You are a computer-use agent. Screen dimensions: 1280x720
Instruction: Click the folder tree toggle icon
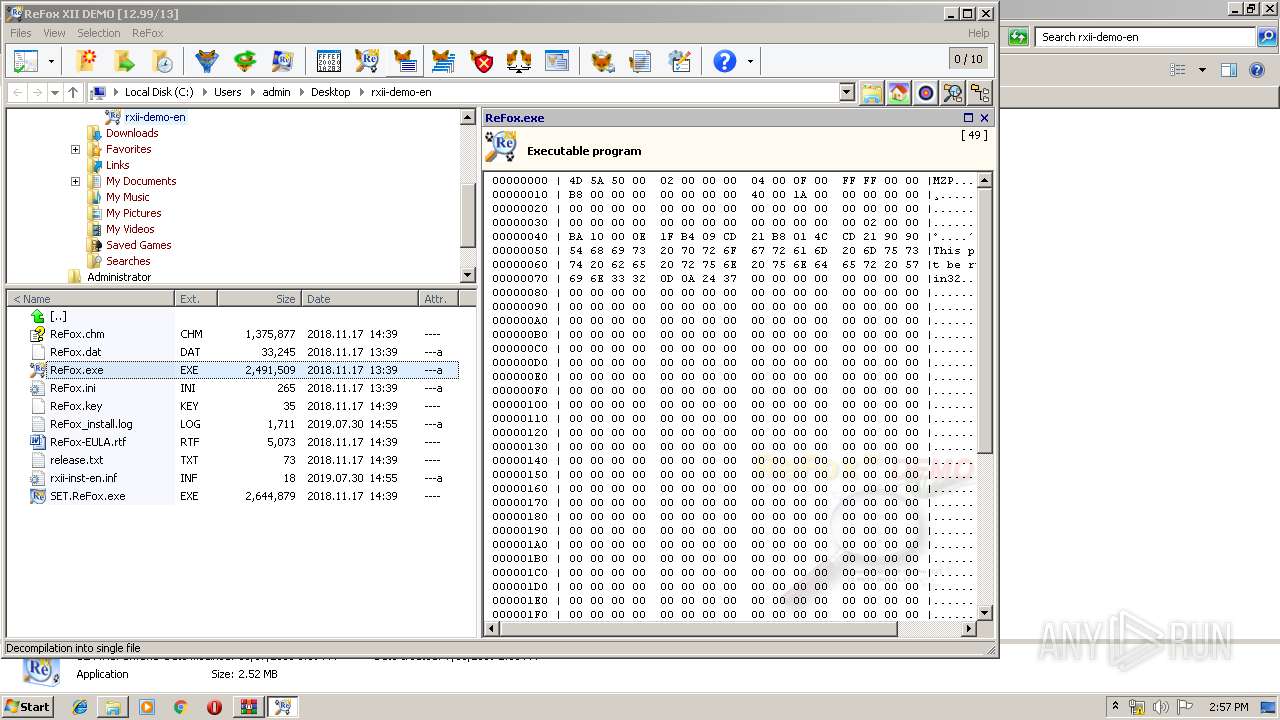point(980,93)
